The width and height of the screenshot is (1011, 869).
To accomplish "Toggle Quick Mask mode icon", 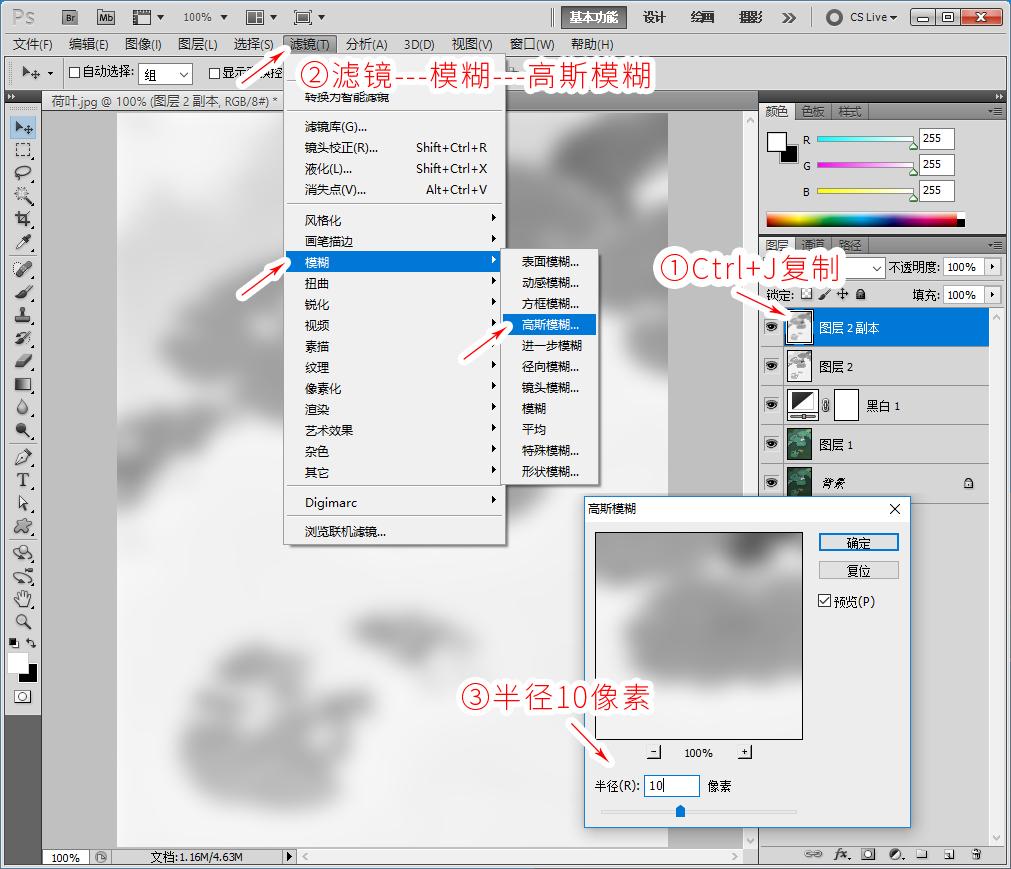I will click(23, 697).
